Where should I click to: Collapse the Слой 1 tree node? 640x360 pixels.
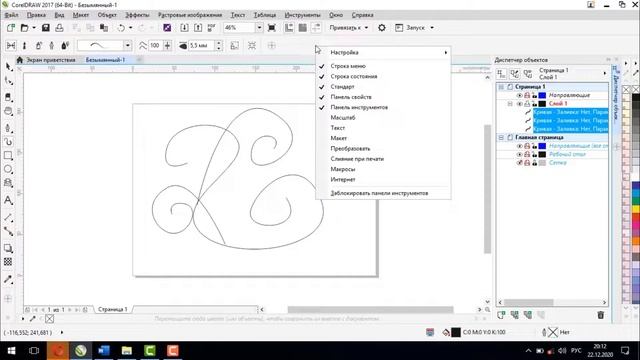click(510, 104)
